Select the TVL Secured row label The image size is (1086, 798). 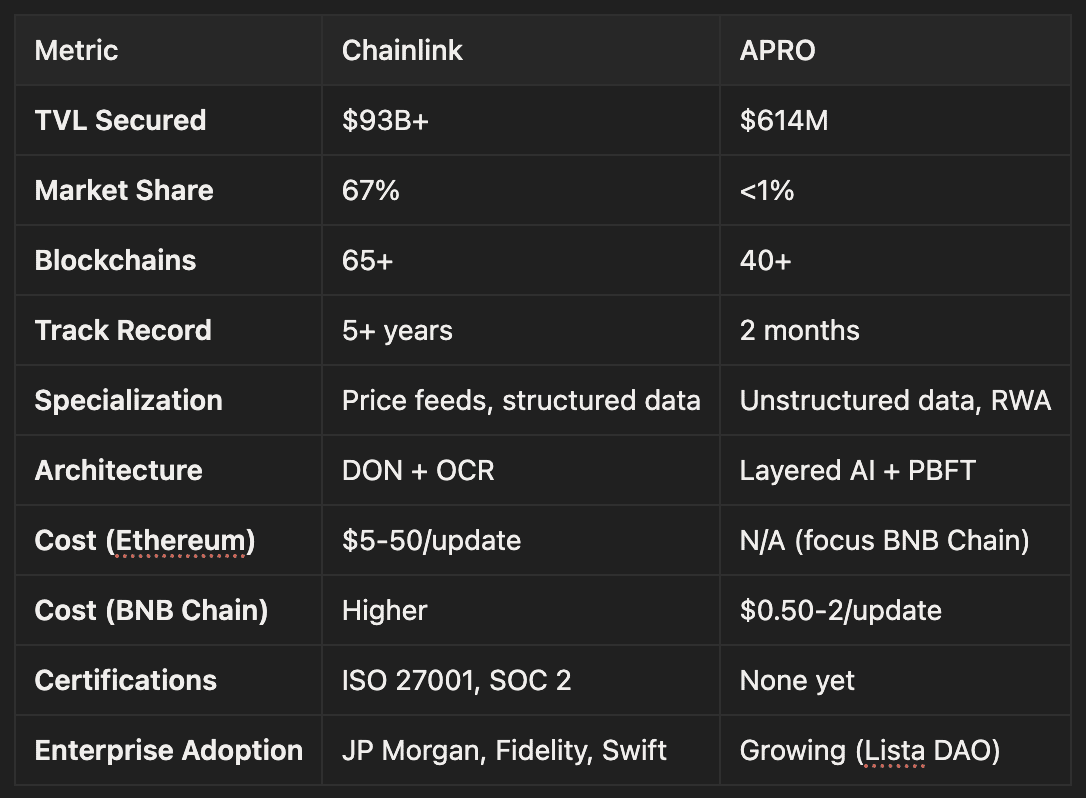(121, 121)
